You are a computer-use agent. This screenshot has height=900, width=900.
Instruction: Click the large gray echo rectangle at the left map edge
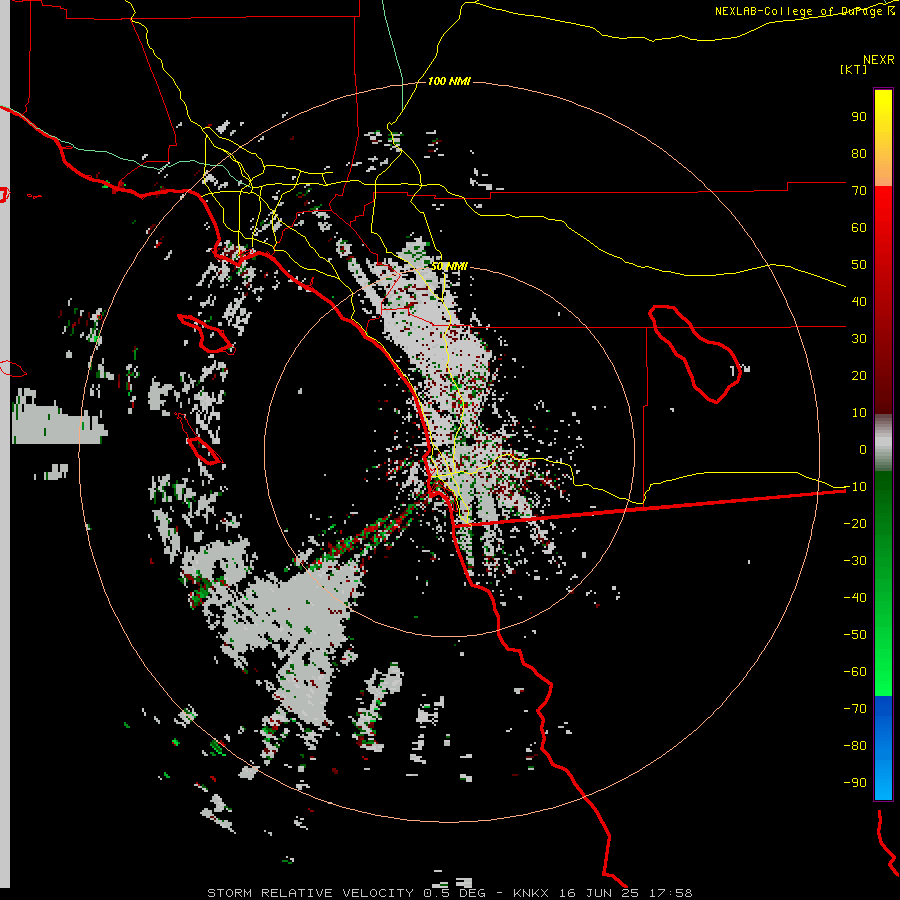(x=59, y=417)
